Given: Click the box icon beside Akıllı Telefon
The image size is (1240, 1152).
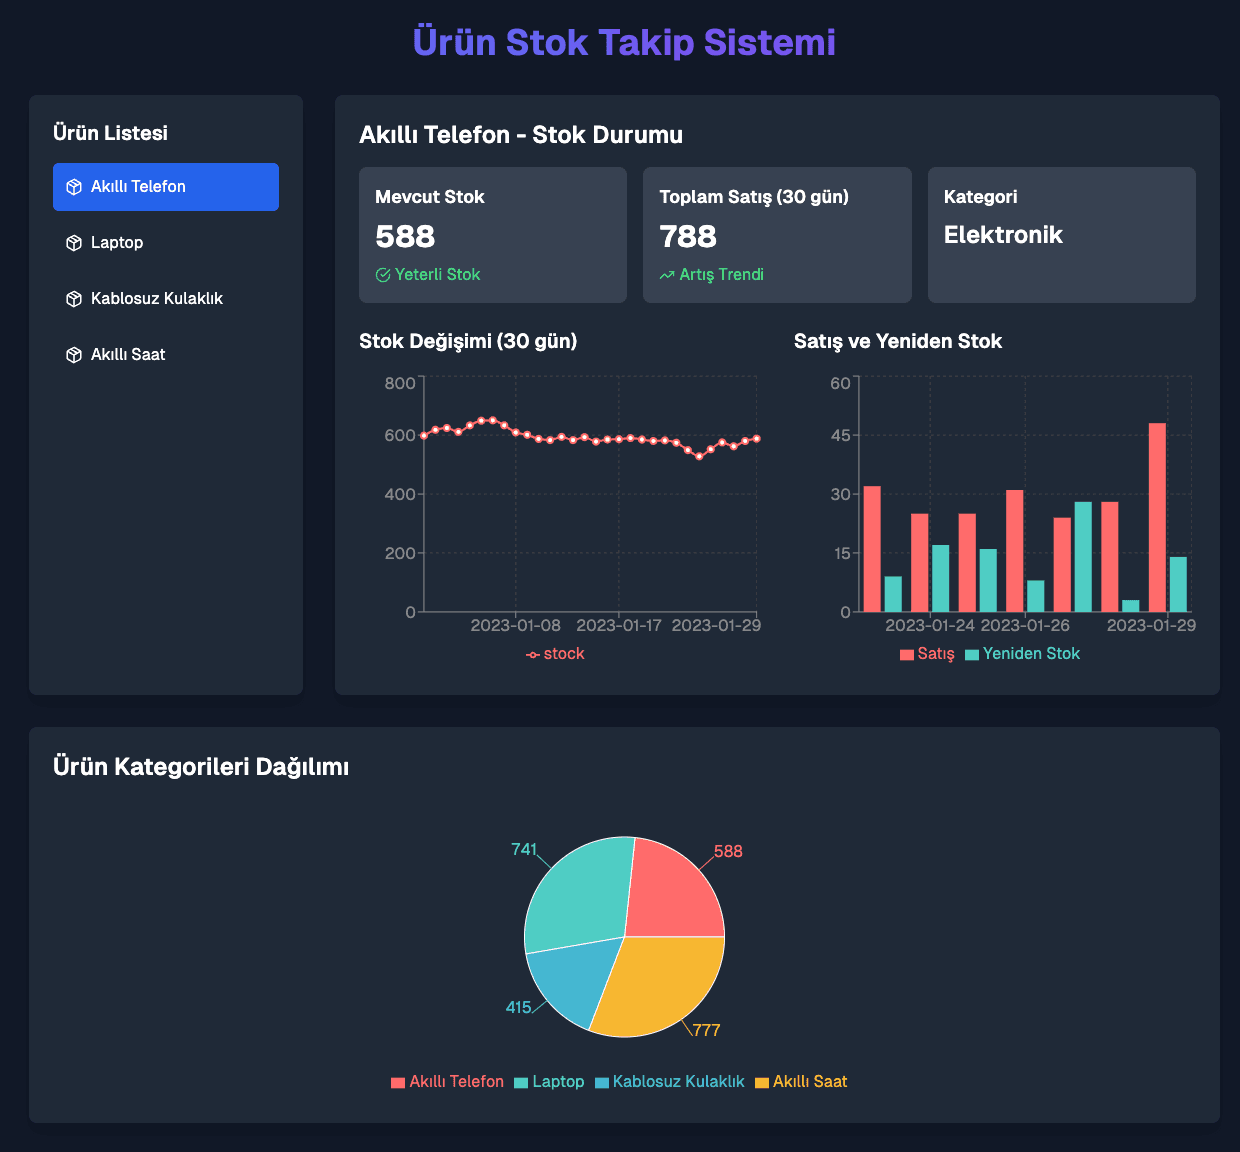Looking at the screenshot, I should pyautogui.click(x=73, y=187).
